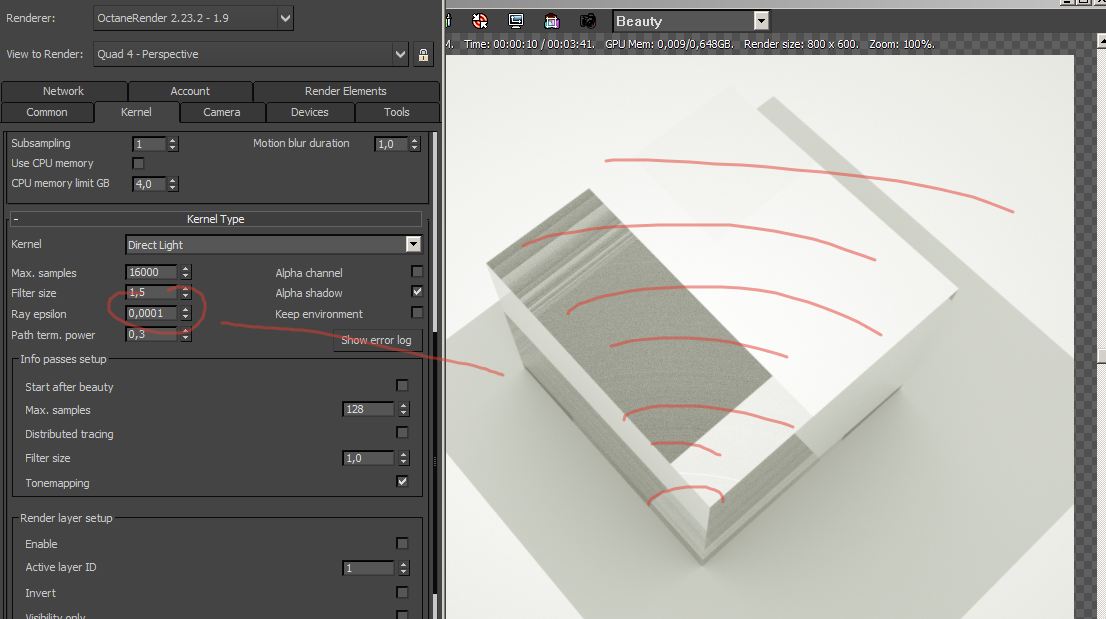This screenshot has width=1106, height=619.
Task: Click the info passes Filter size field 1,0
Action: pyautogui.click(x=369, y=458)
